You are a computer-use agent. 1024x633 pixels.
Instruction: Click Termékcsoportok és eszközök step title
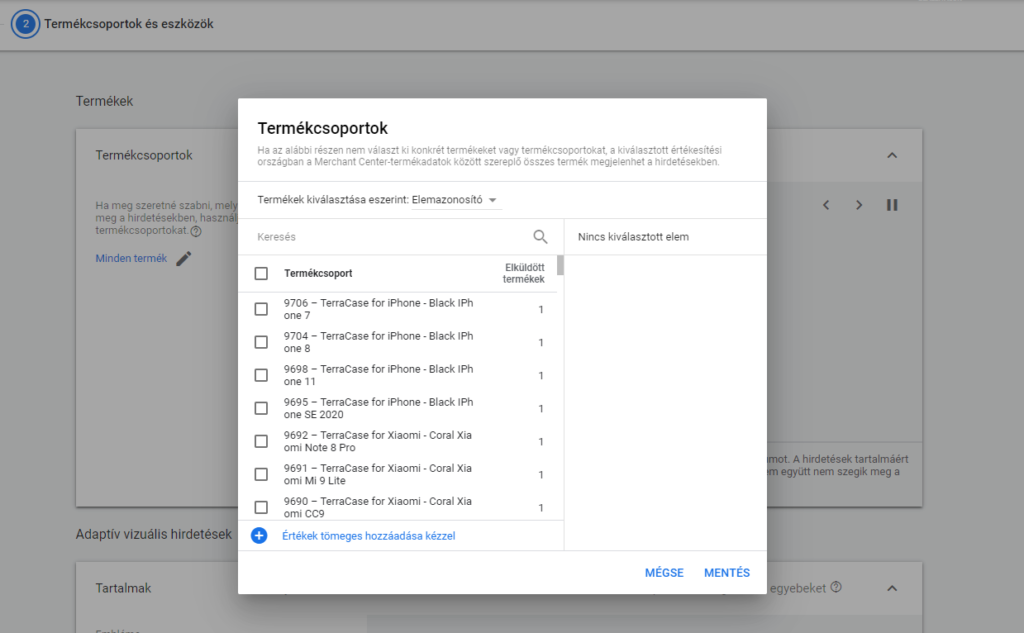[129, 24]
